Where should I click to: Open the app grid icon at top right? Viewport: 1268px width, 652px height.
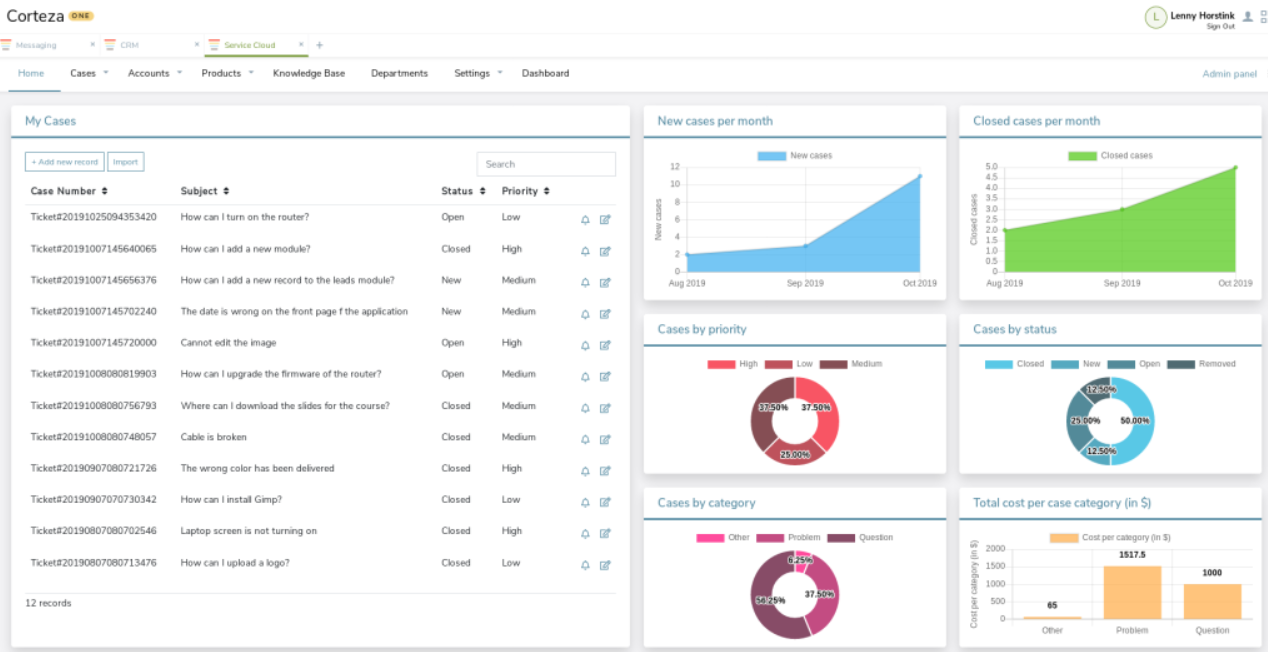click(1262, 16)
